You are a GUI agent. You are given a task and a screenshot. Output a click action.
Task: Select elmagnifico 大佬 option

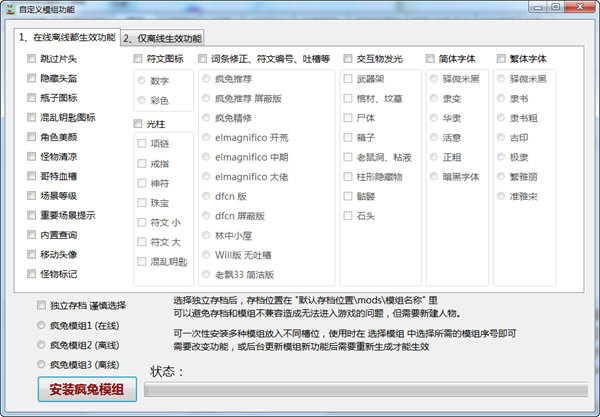(x=206, y=176)
